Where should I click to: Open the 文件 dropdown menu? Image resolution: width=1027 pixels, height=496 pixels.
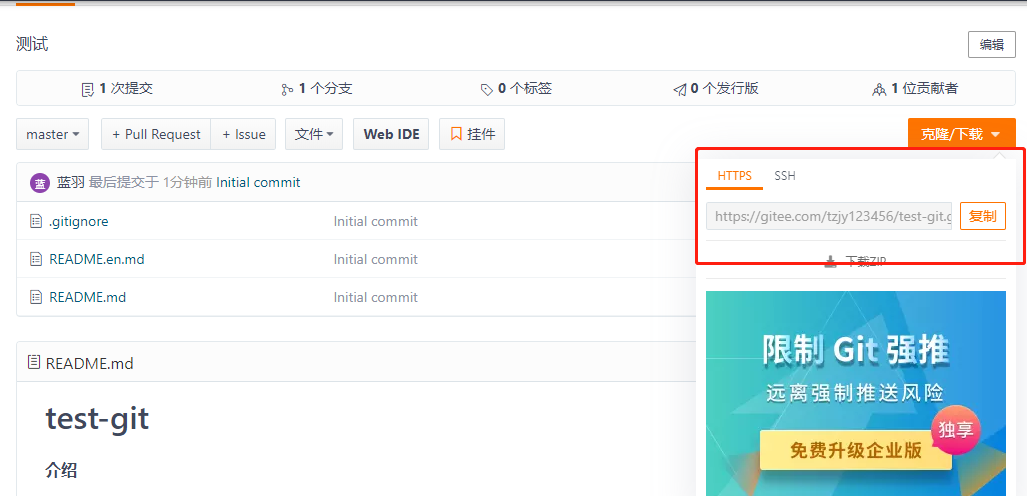[x=314, y=134]
